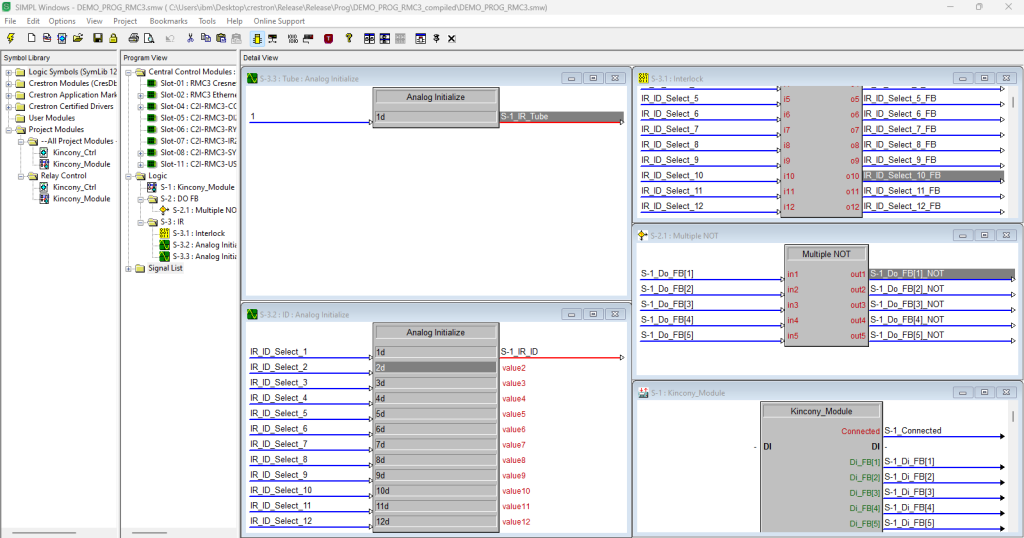1024x538 pixels.
Task: Click the red Toolbox icon
Action: (x=328, y=39)
